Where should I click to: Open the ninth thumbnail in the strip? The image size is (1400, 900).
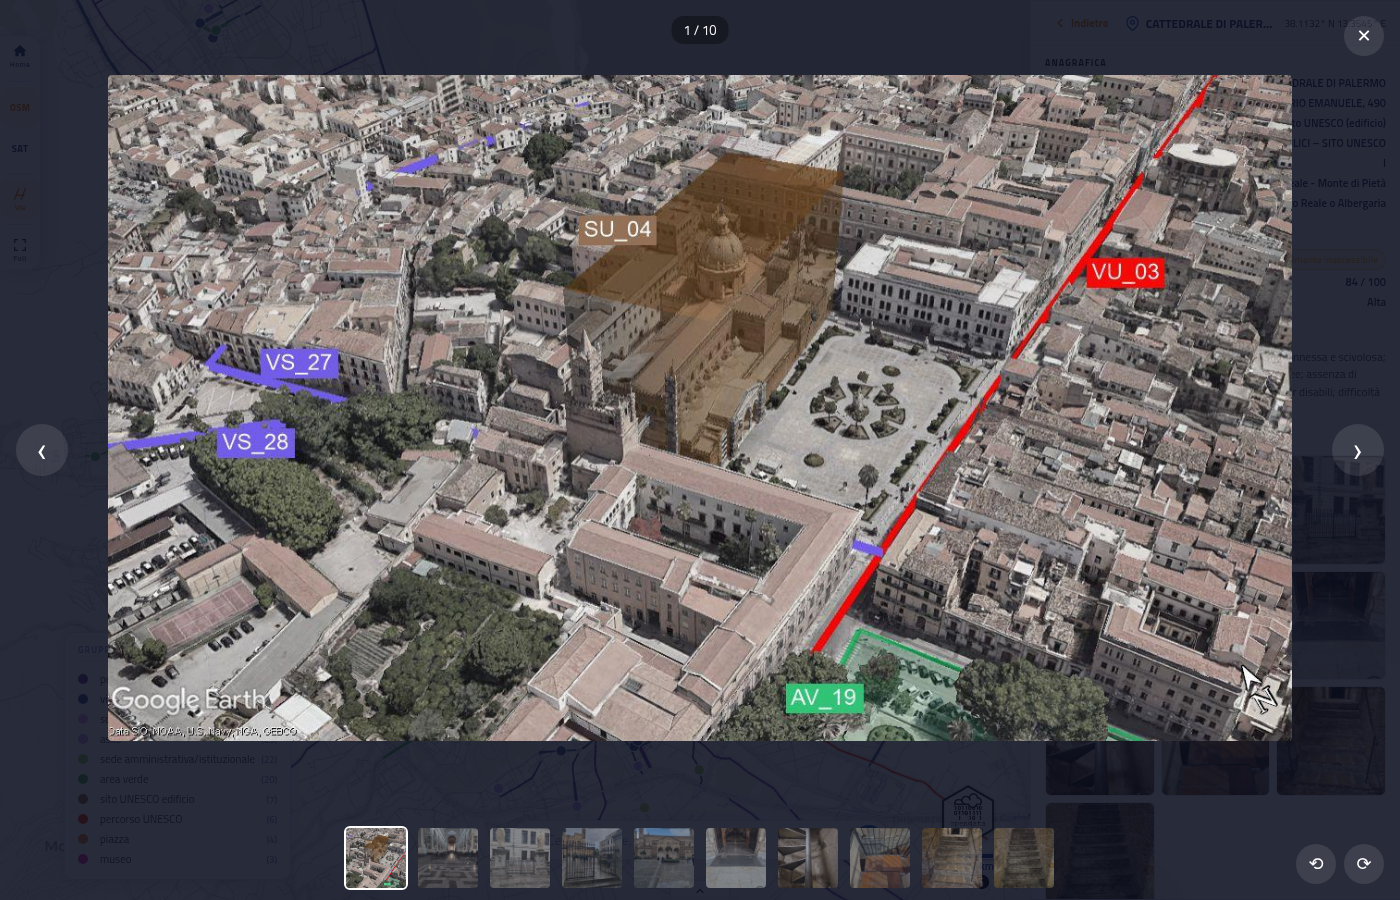pyautogui.click(x=952, y=858)
